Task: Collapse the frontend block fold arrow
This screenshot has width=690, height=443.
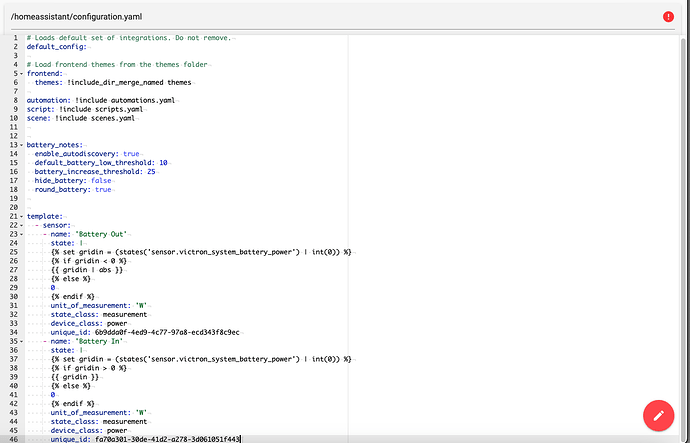Action: pos(20,73)
